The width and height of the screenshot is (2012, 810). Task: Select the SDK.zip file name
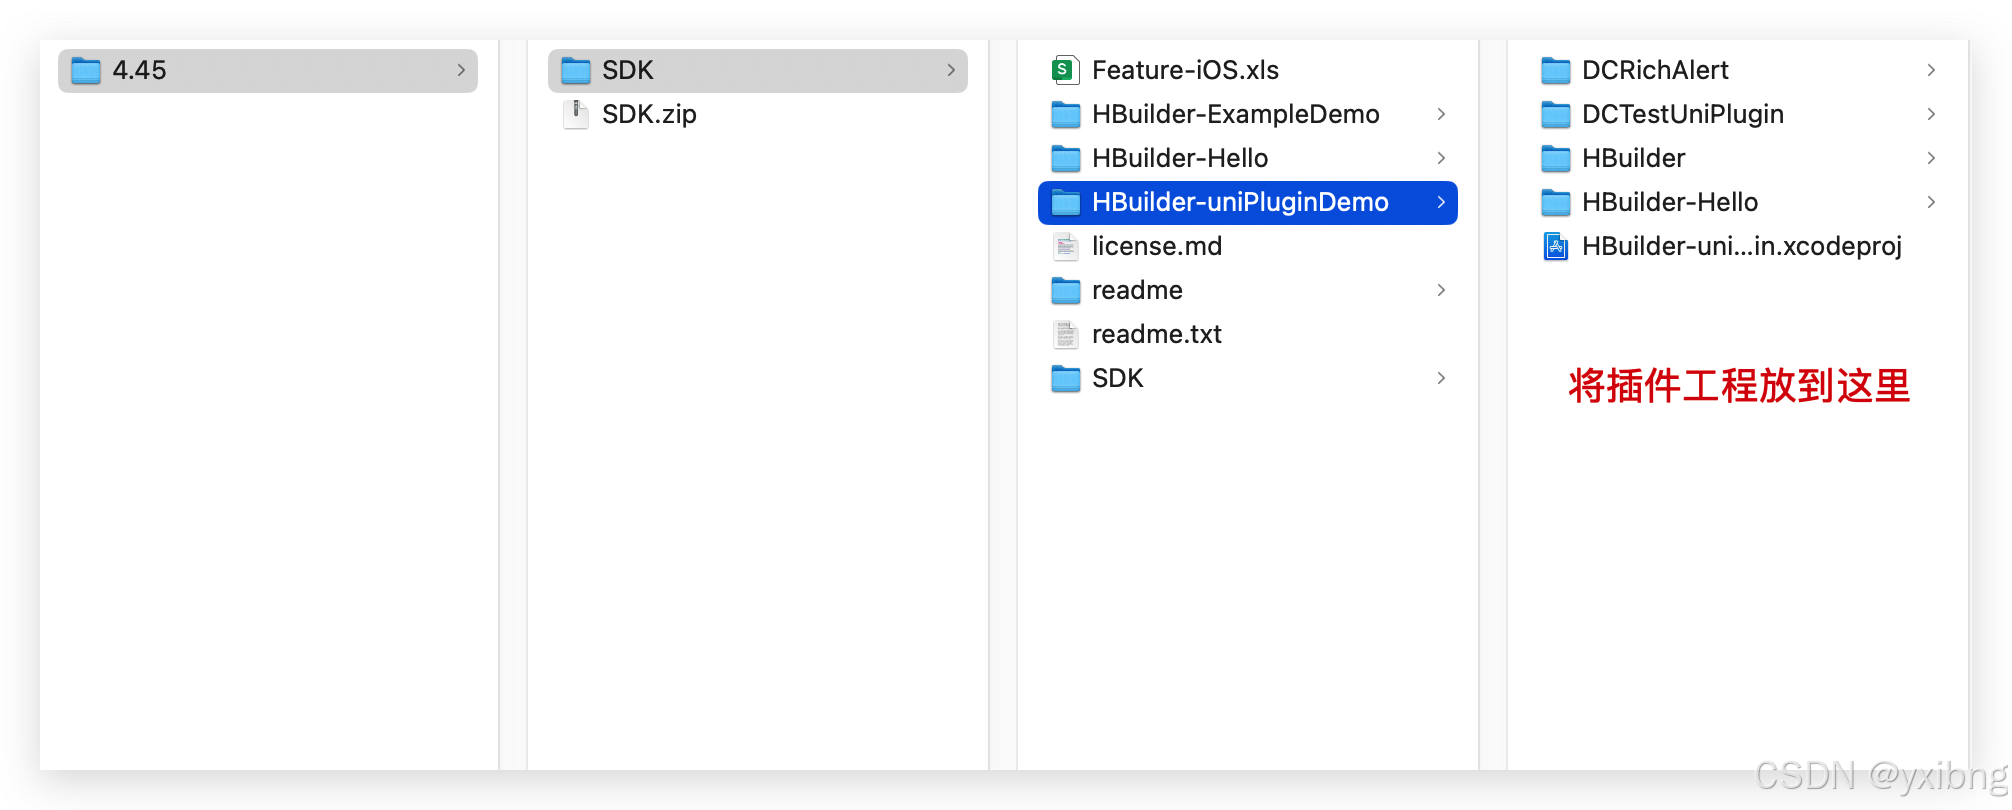tap(649, 114)
